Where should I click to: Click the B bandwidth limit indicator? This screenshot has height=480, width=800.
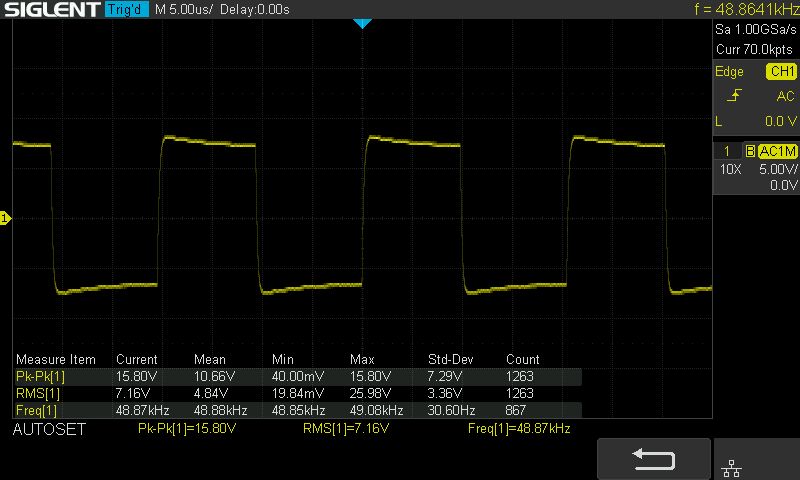[x=750, y=151]
